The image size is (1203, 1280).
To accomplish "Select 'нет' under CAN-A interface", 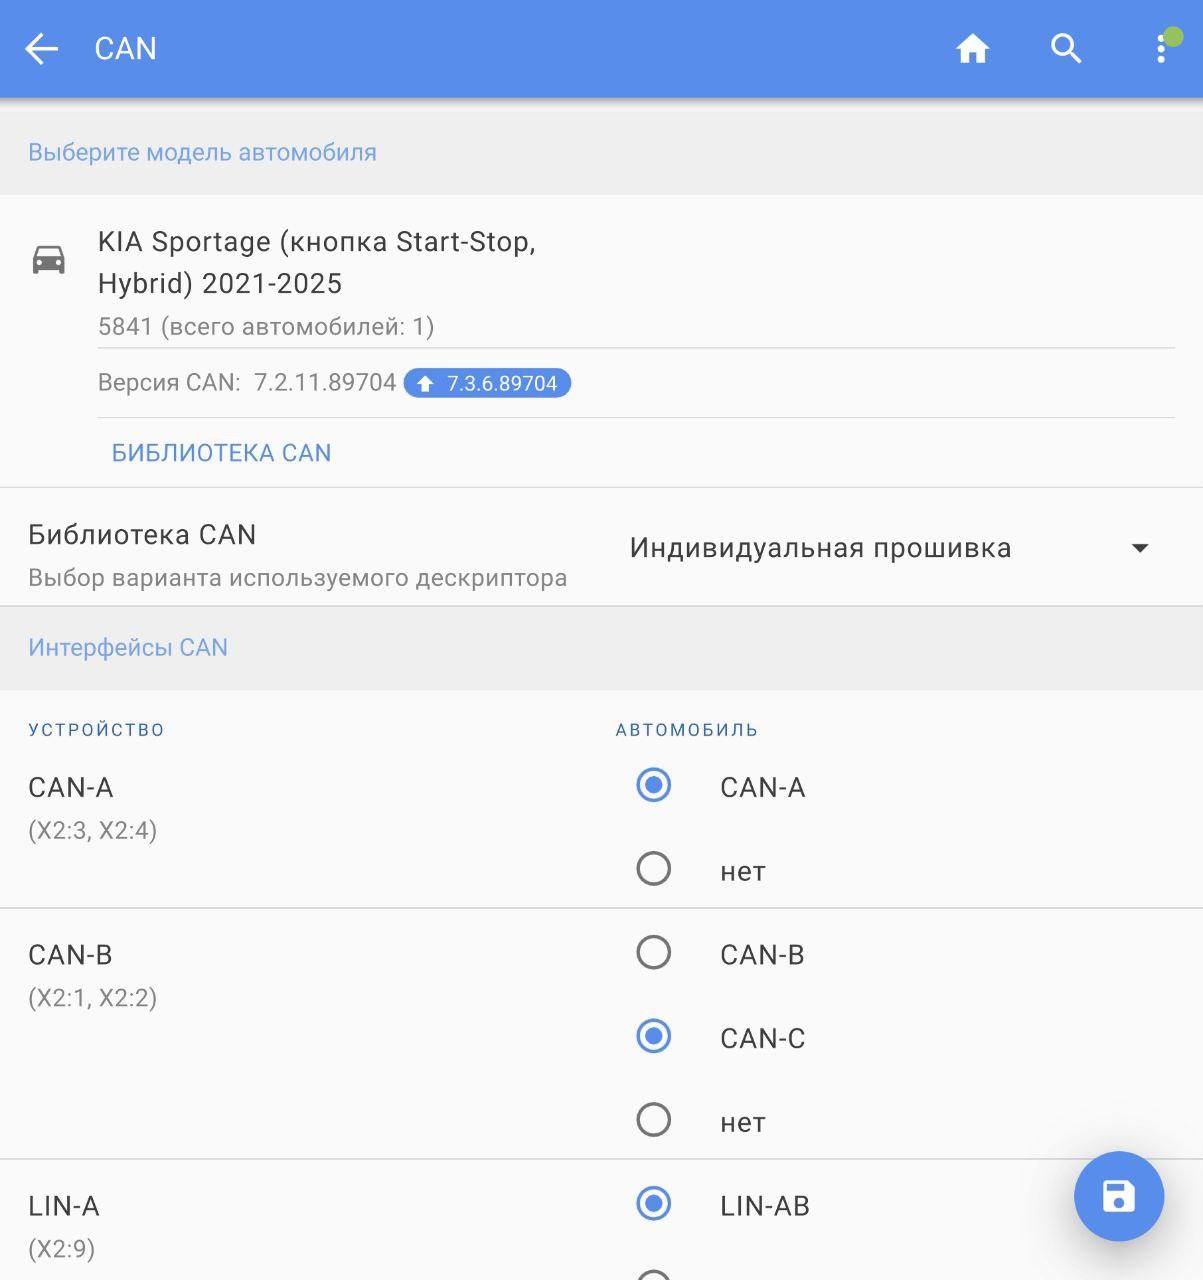I will tap(654, 869).
